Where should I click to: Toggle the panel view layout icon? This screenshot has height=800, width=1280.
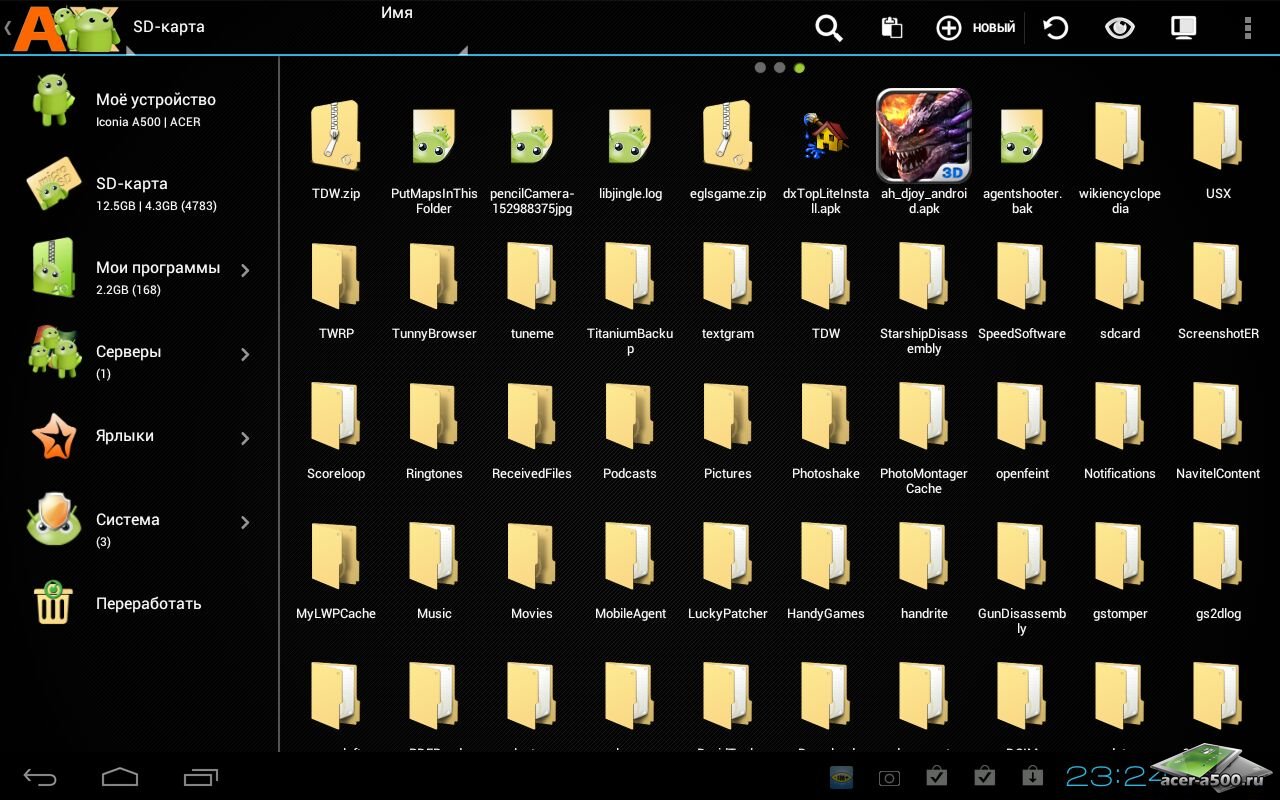click(x=1183, y=28)
